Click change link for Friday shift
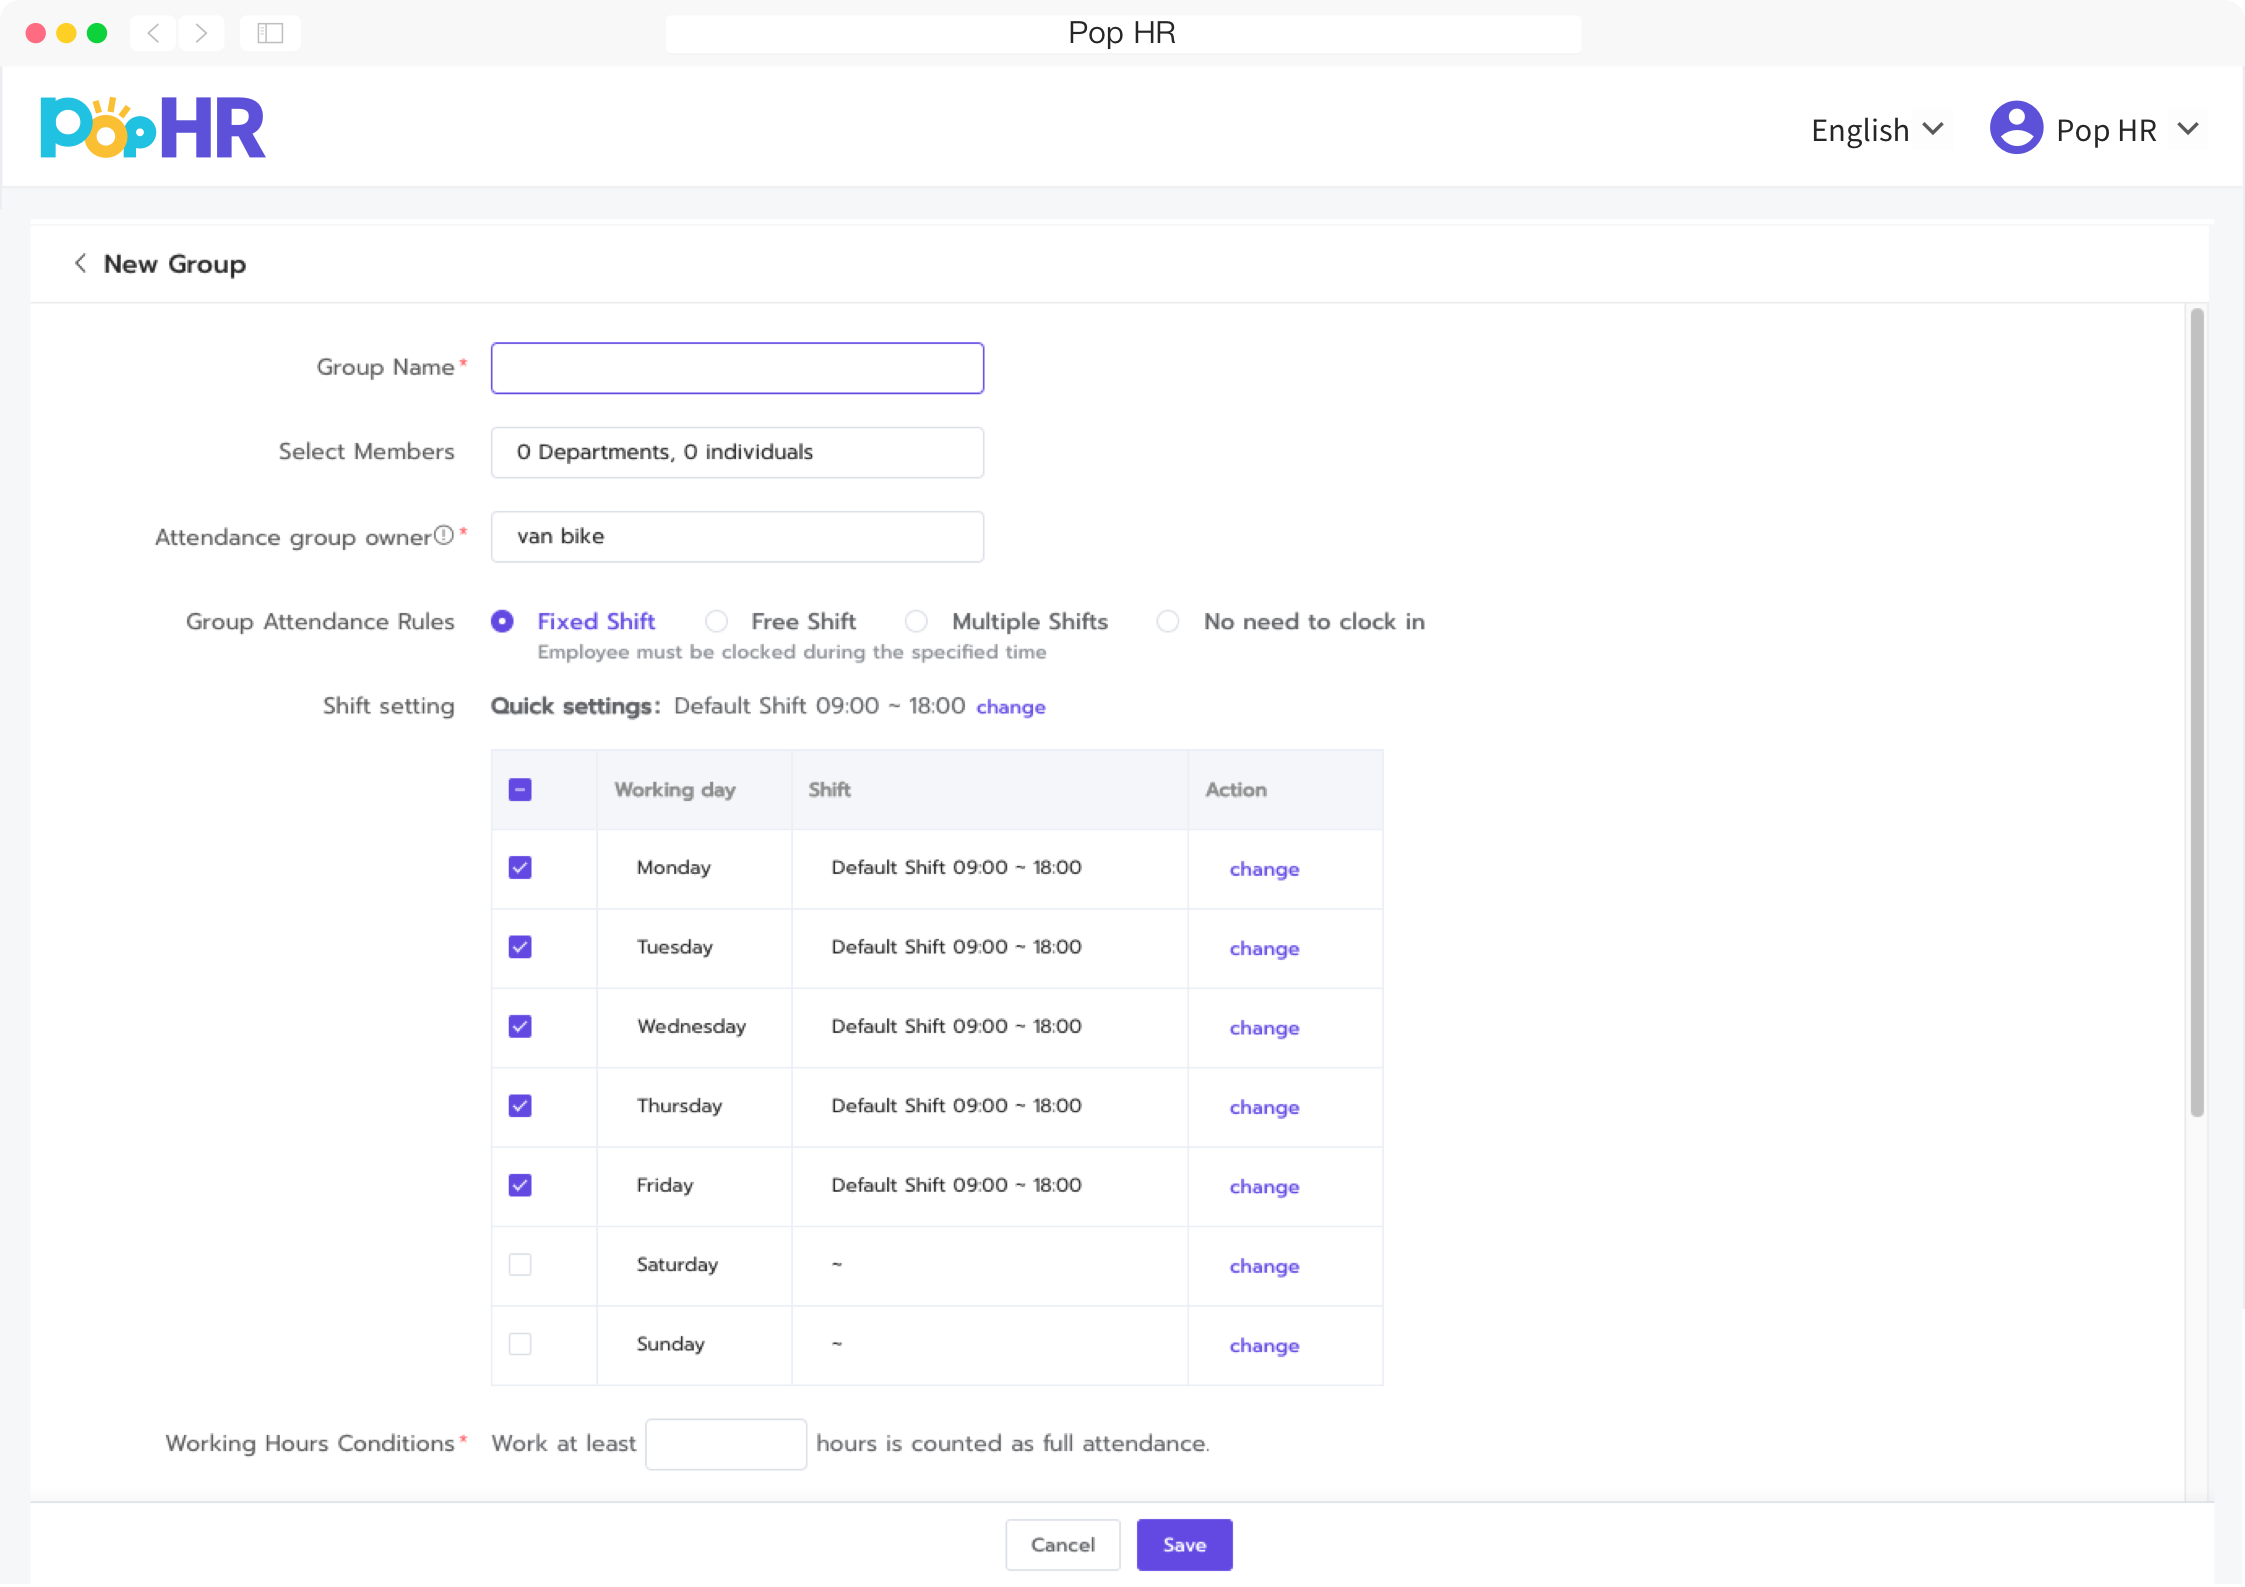The image size is (2245, 1587). tap(1264, 1187)
